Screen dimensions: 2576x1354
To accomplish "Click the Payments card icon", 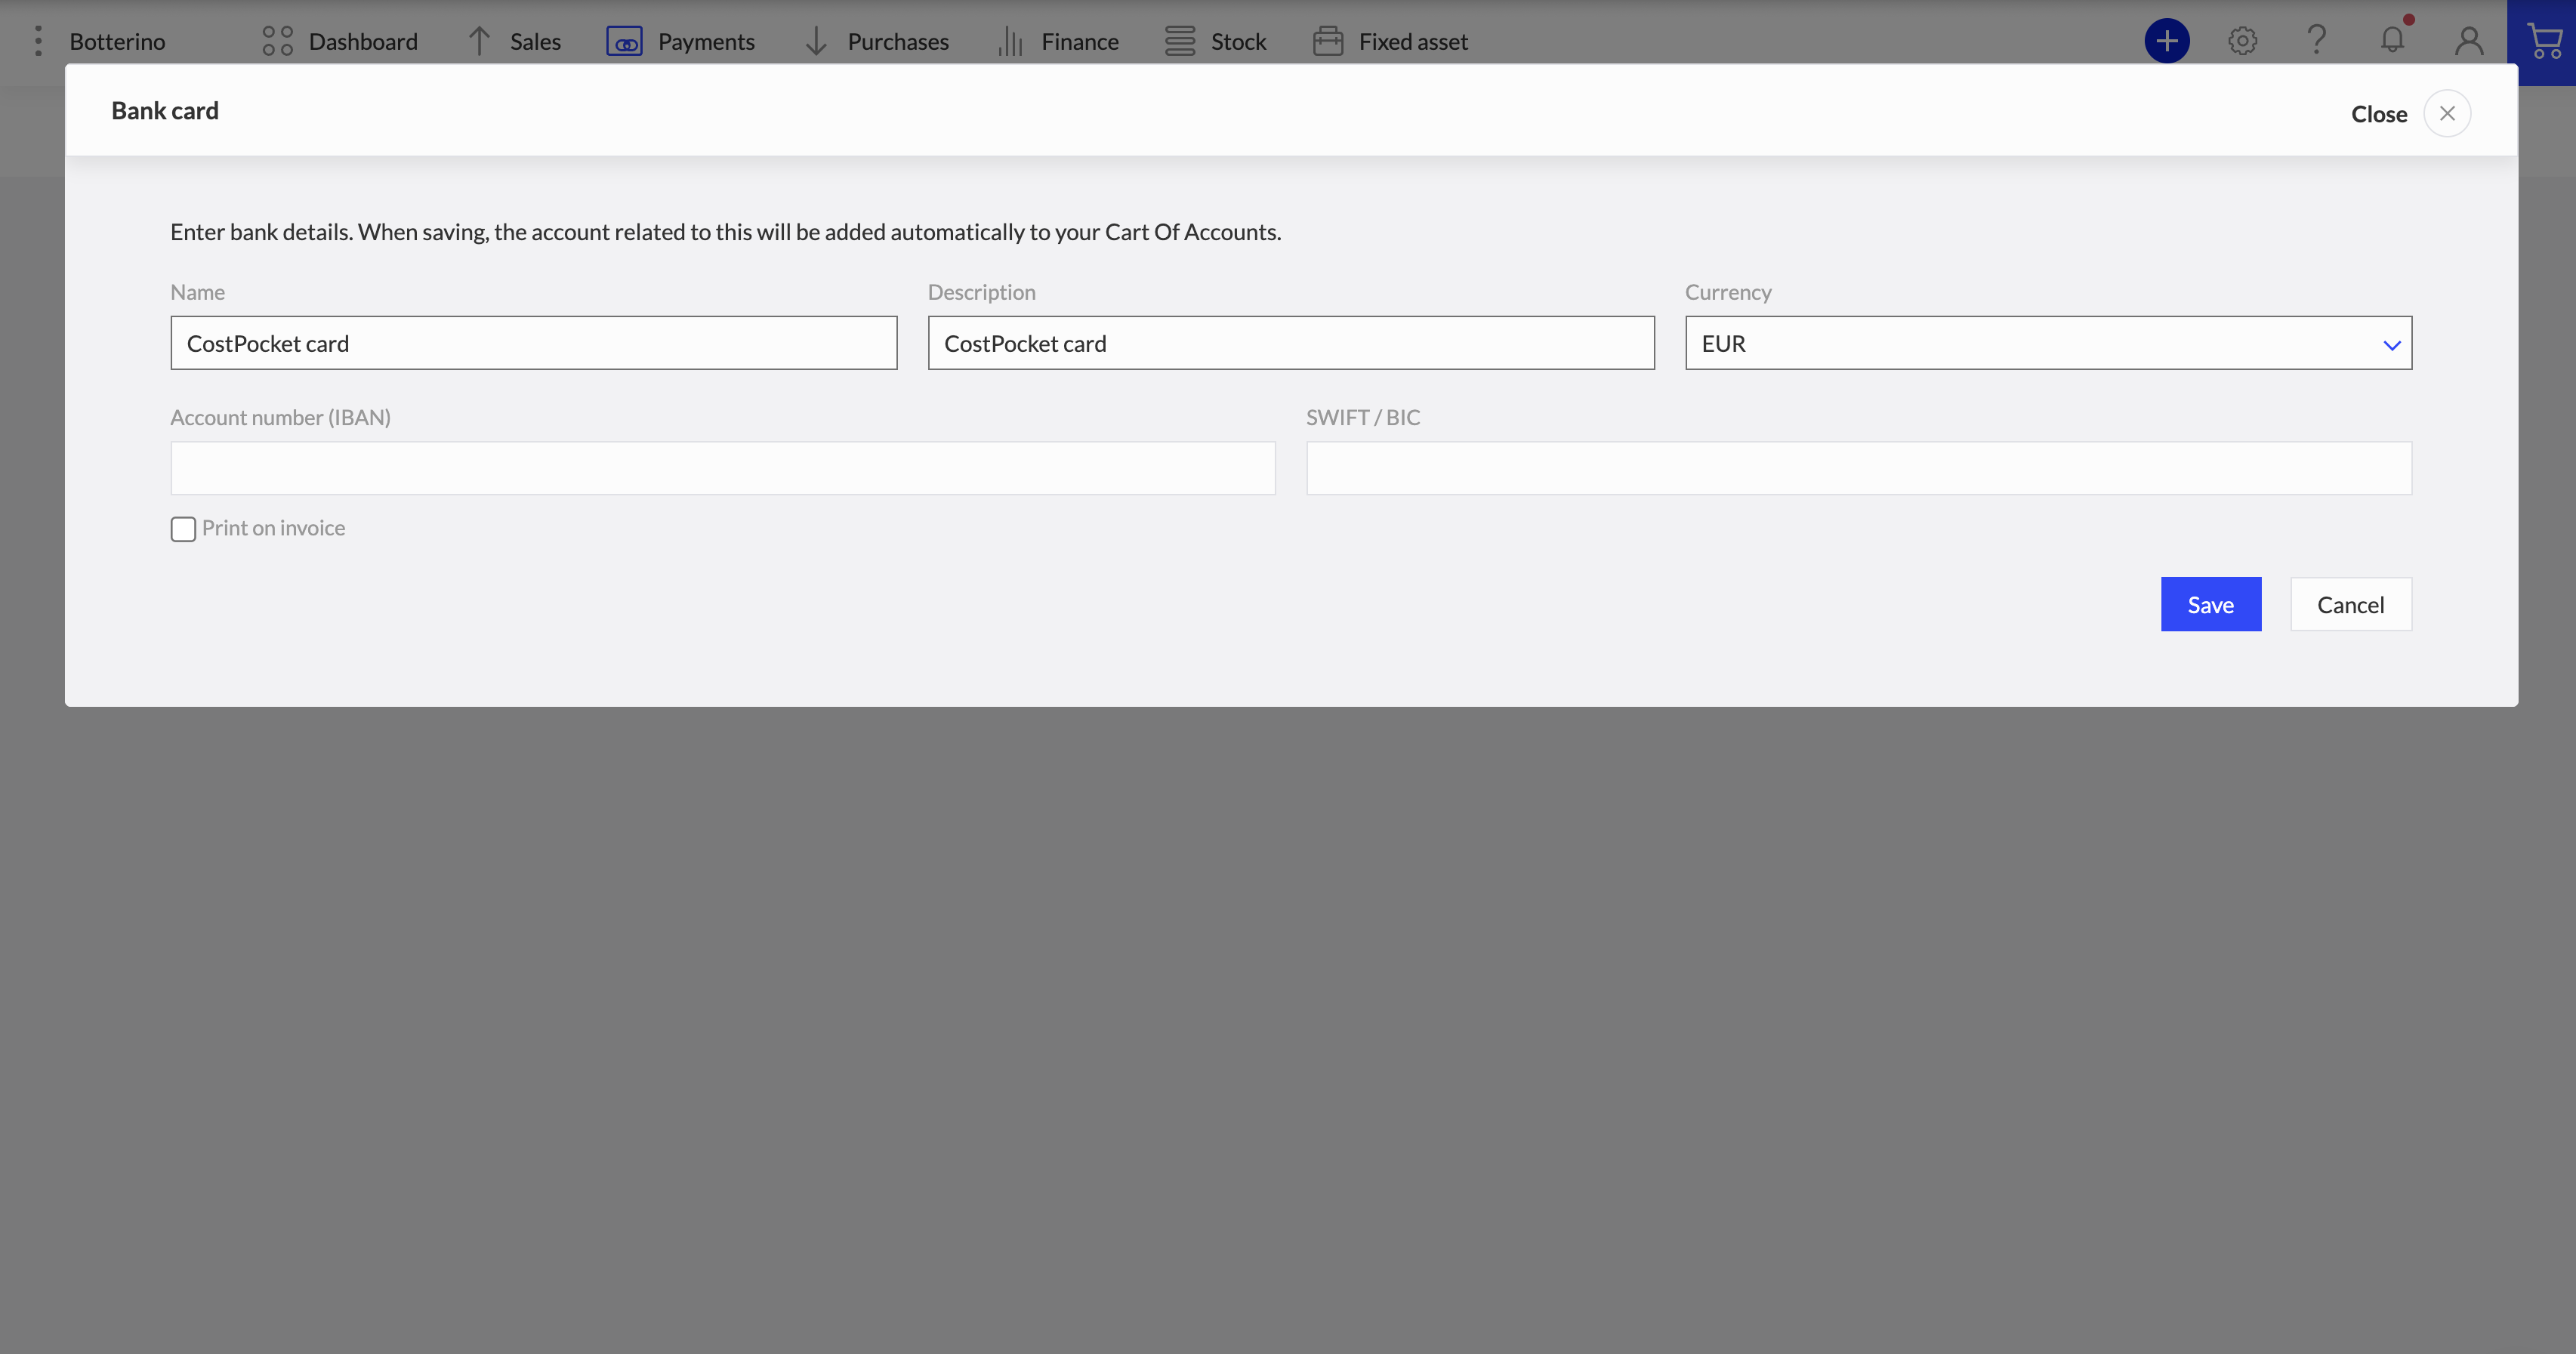I will click(x=624, y=42).
